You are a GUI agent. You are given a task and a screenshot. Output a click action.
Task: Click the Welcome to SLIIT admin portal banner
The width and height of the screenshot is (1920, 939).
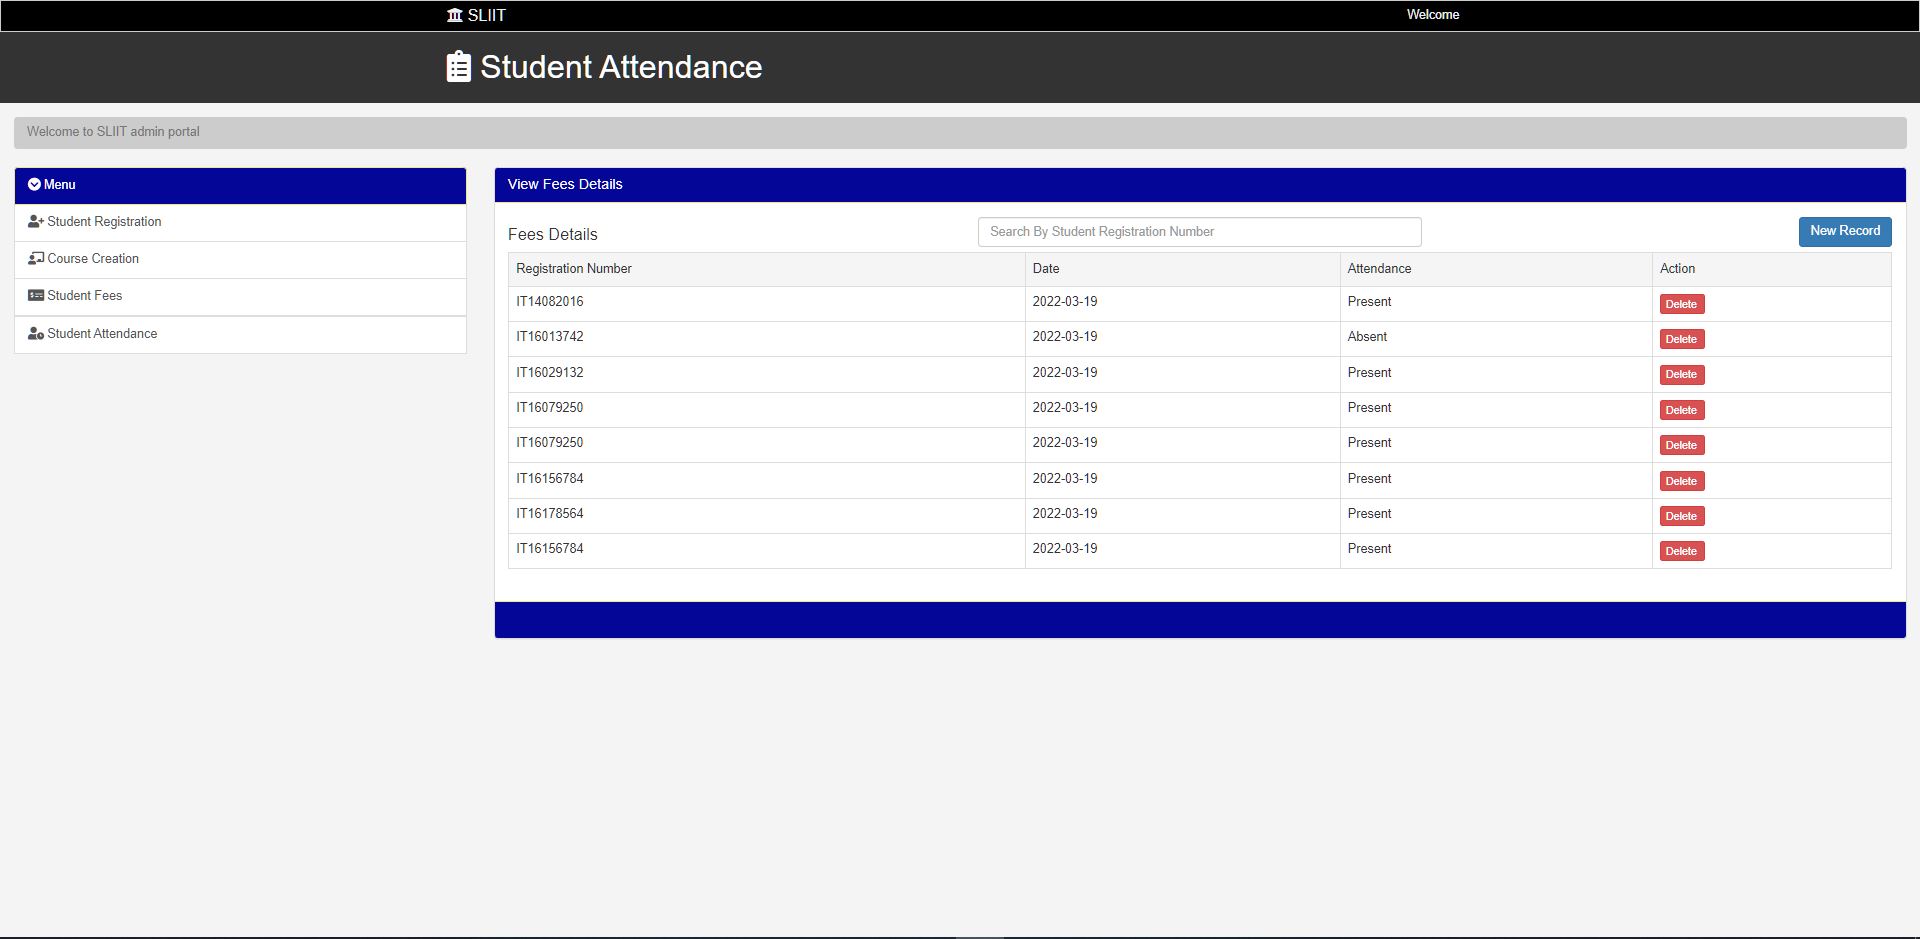[960, 132]
